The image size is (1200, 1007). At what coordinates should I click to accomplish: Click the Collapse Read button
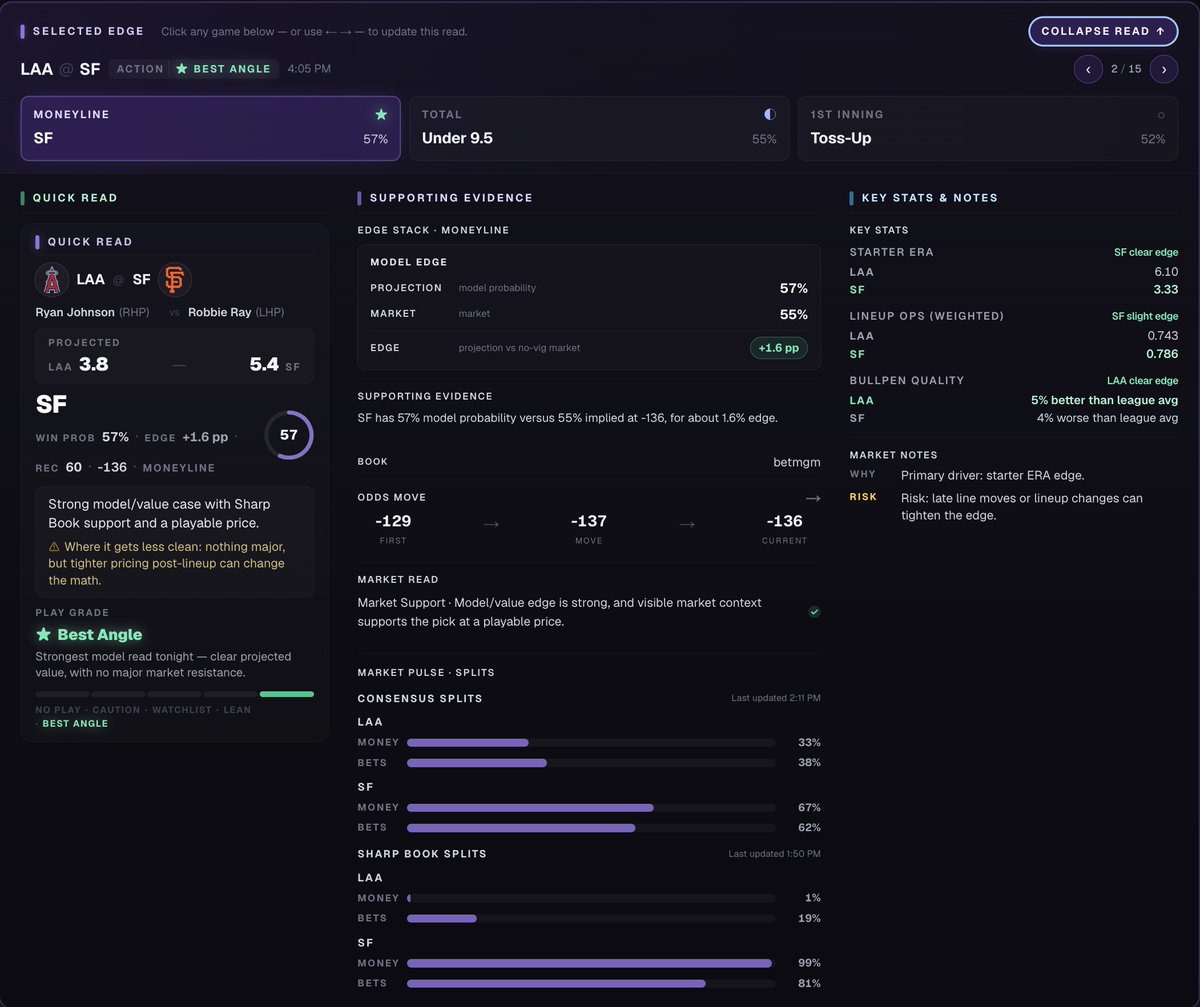point(1103,31)
